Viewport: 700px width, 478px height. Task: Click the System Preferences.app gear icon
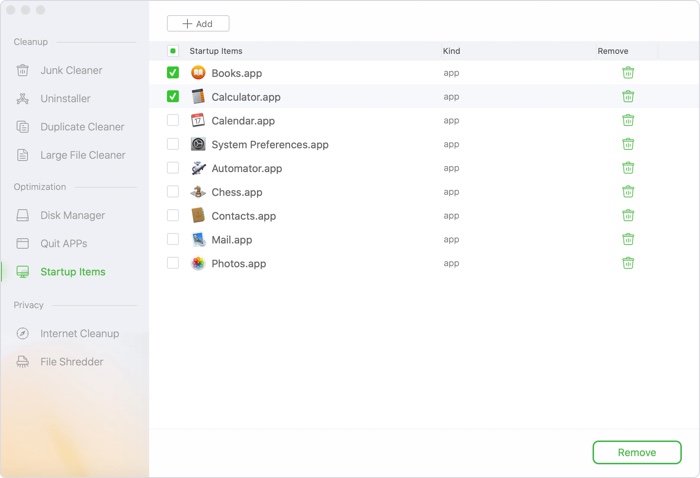(198, 144)
